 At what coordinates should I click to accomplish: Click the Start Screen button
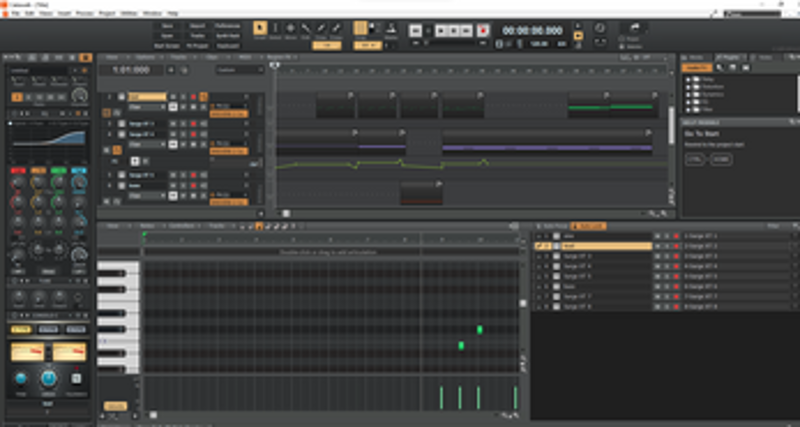click(167, 45)
